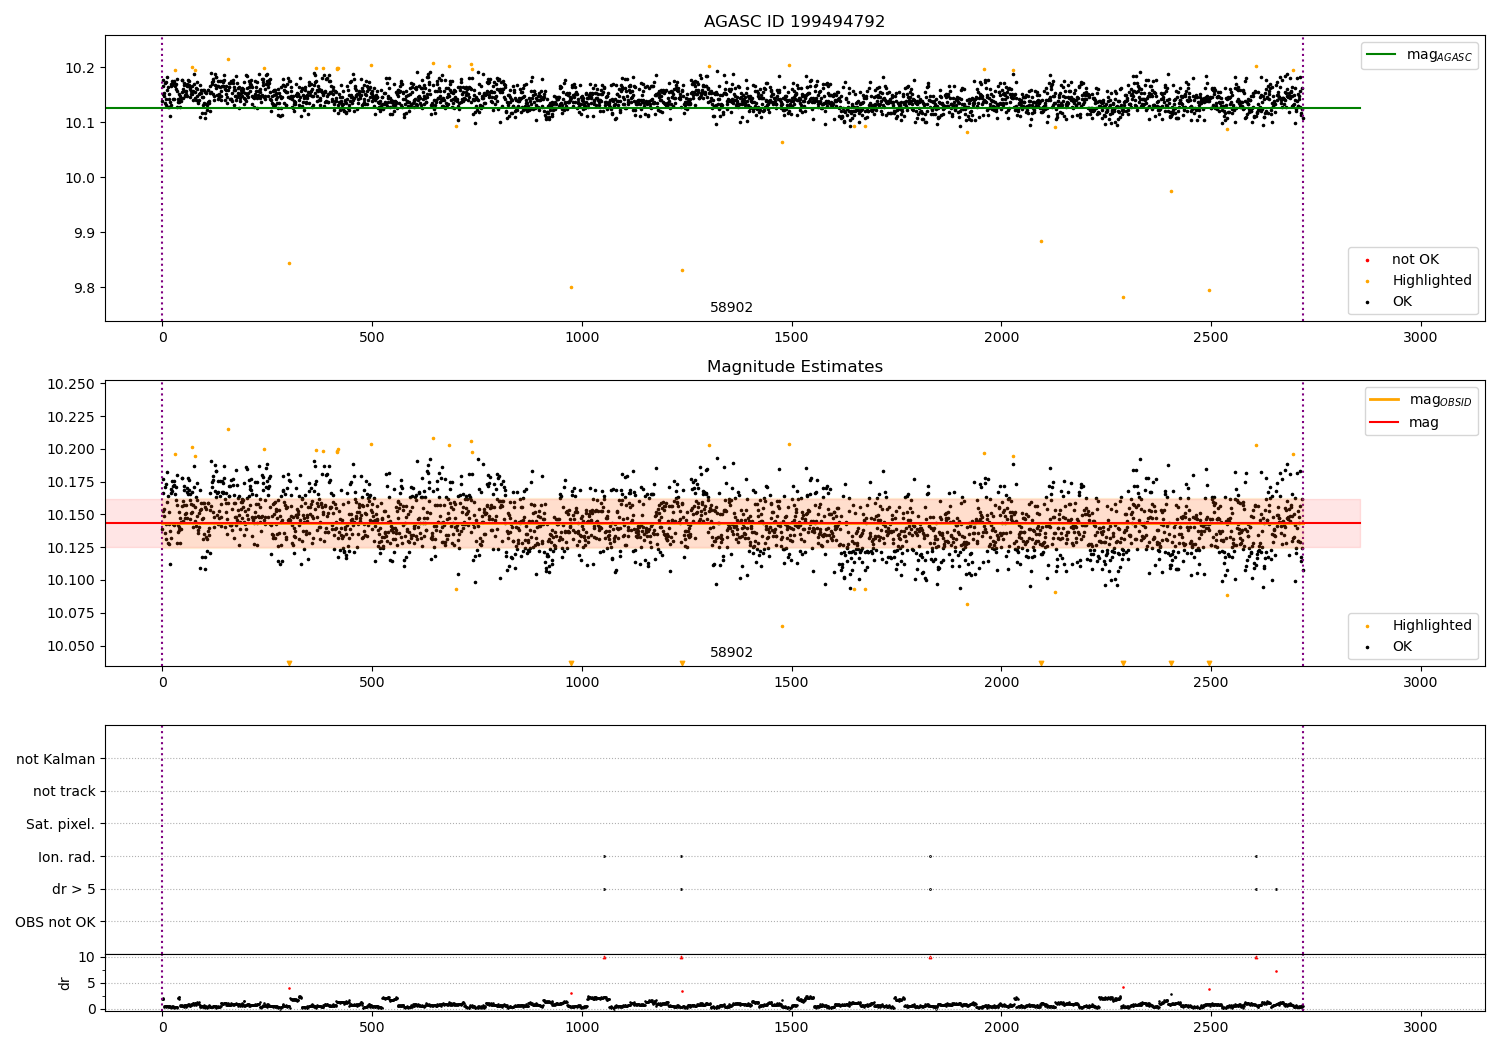Click "58902" in the Magnitude Estimates plot
This screenshot has width=1500, height=1050.
click(731, 653)
